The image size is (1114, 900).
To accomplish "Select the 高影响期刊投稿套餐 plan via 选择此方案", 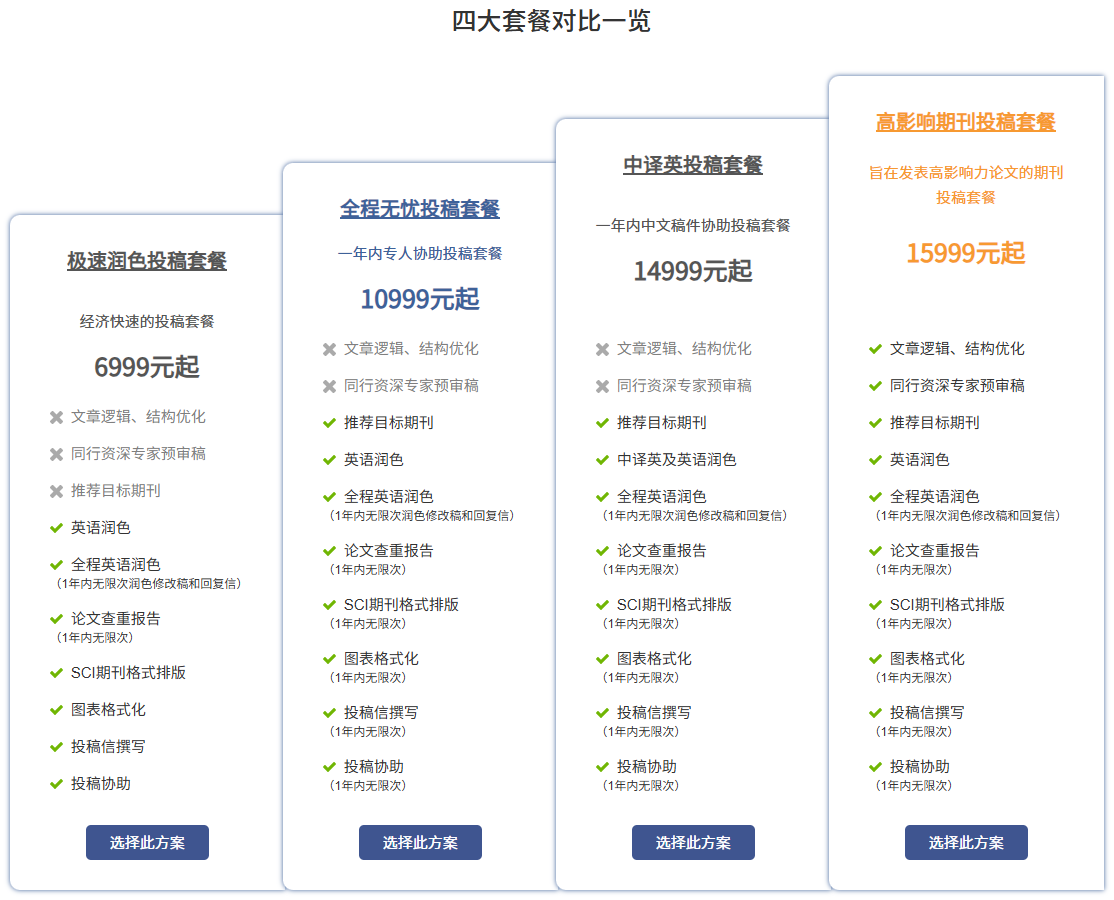I will point(966,842).
